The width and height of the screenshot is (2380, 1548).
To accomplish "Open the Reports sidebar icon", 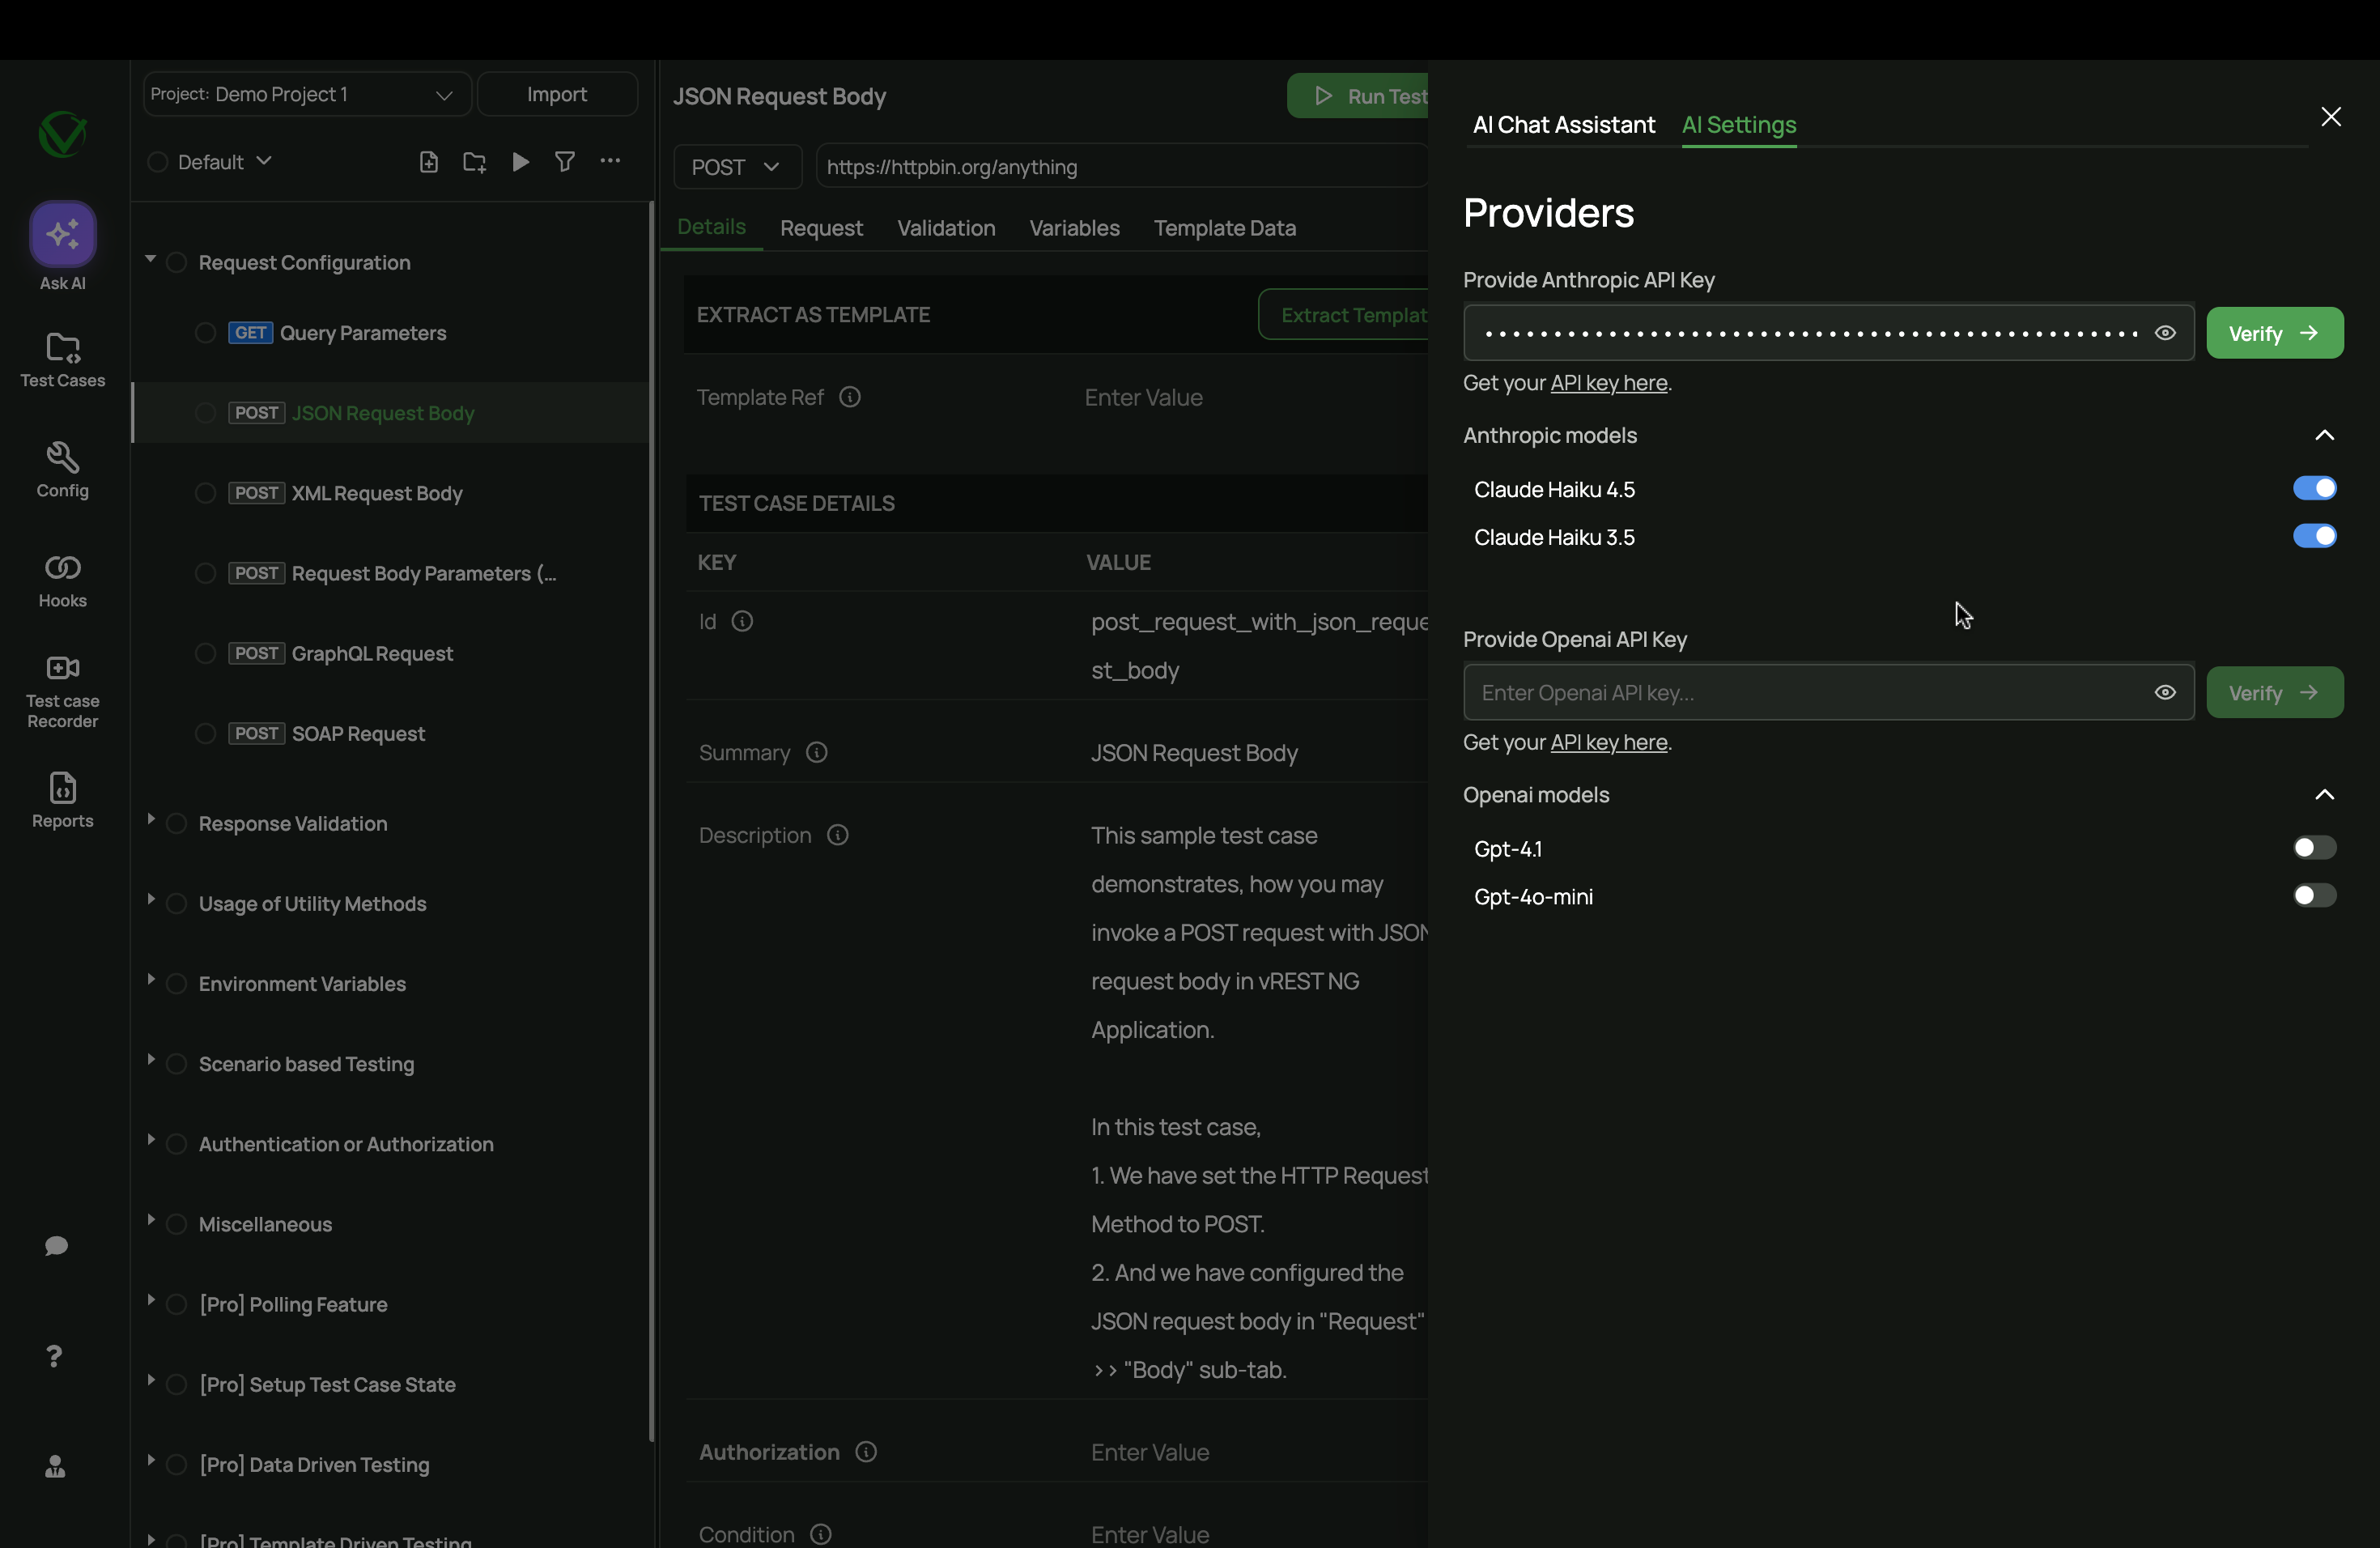I will pyautogui.click(x=62, y=789).
